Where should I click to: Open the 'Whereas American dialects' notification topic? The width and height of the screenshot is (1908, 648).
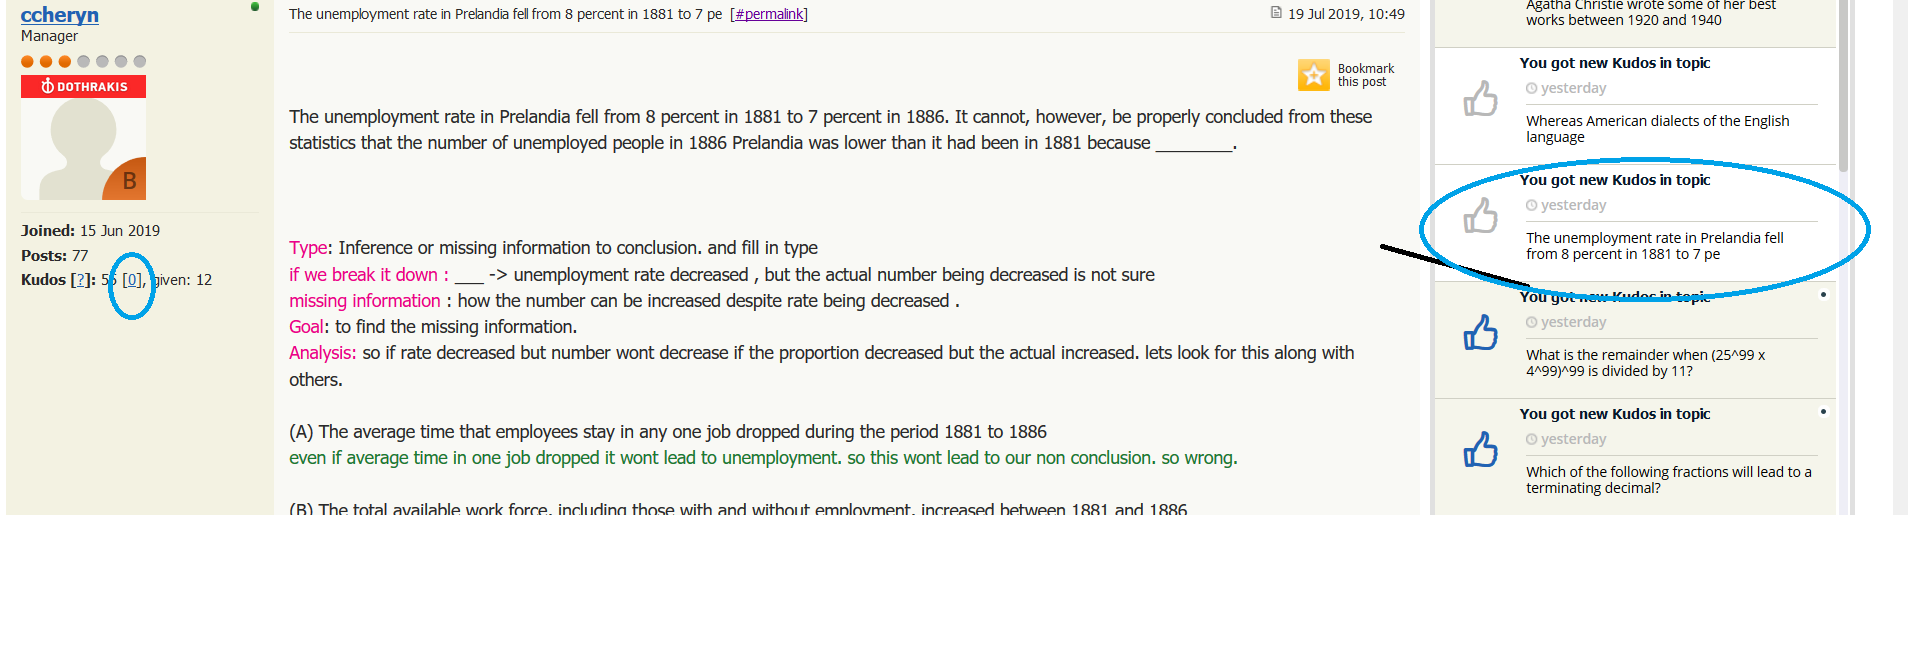(x=1657, y=129)
